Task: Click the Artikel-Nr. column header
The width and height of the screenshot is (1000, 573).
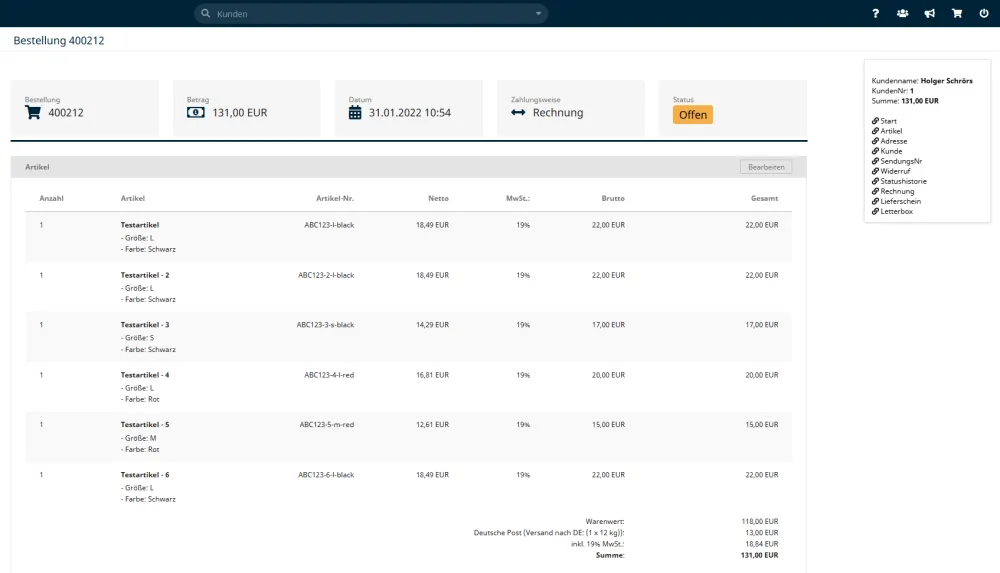Action: click(335, 198)
